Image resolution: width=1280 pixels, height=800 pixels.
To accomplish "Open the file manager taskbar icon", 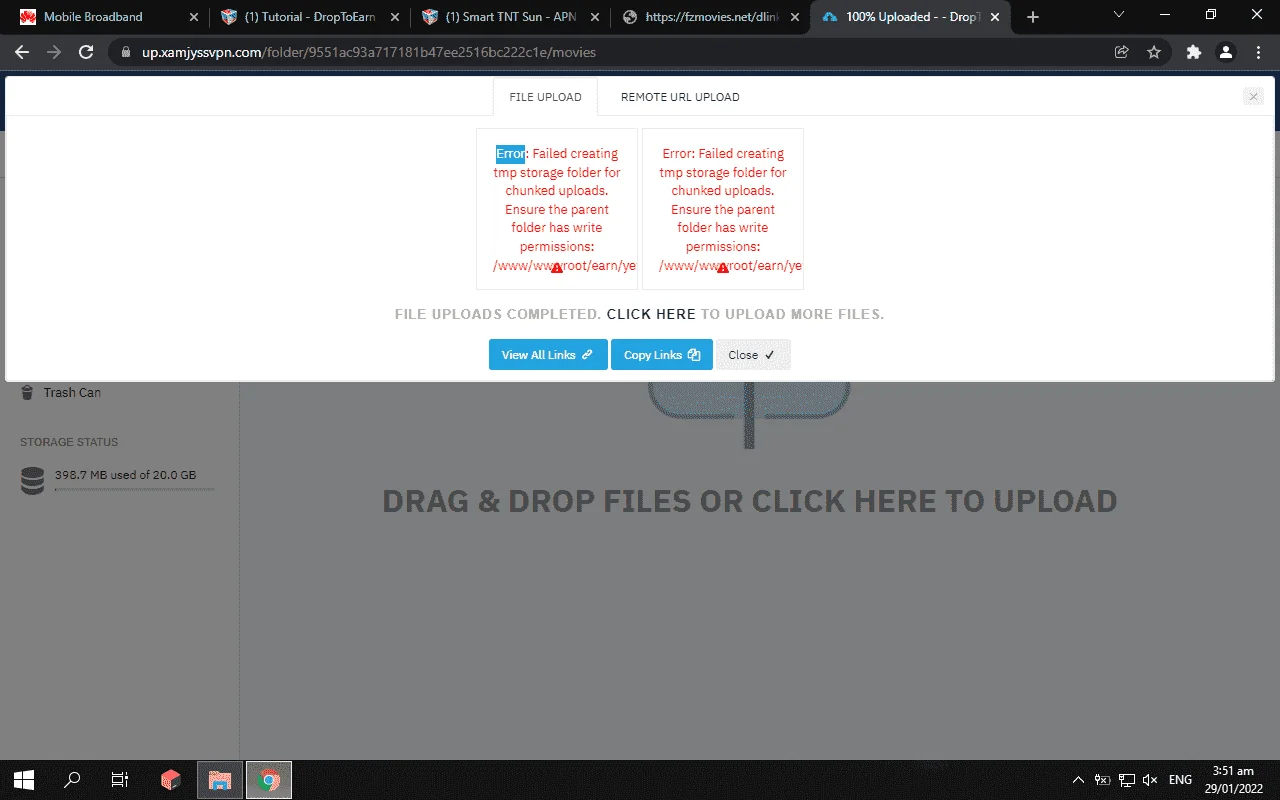I will (220, 780).
